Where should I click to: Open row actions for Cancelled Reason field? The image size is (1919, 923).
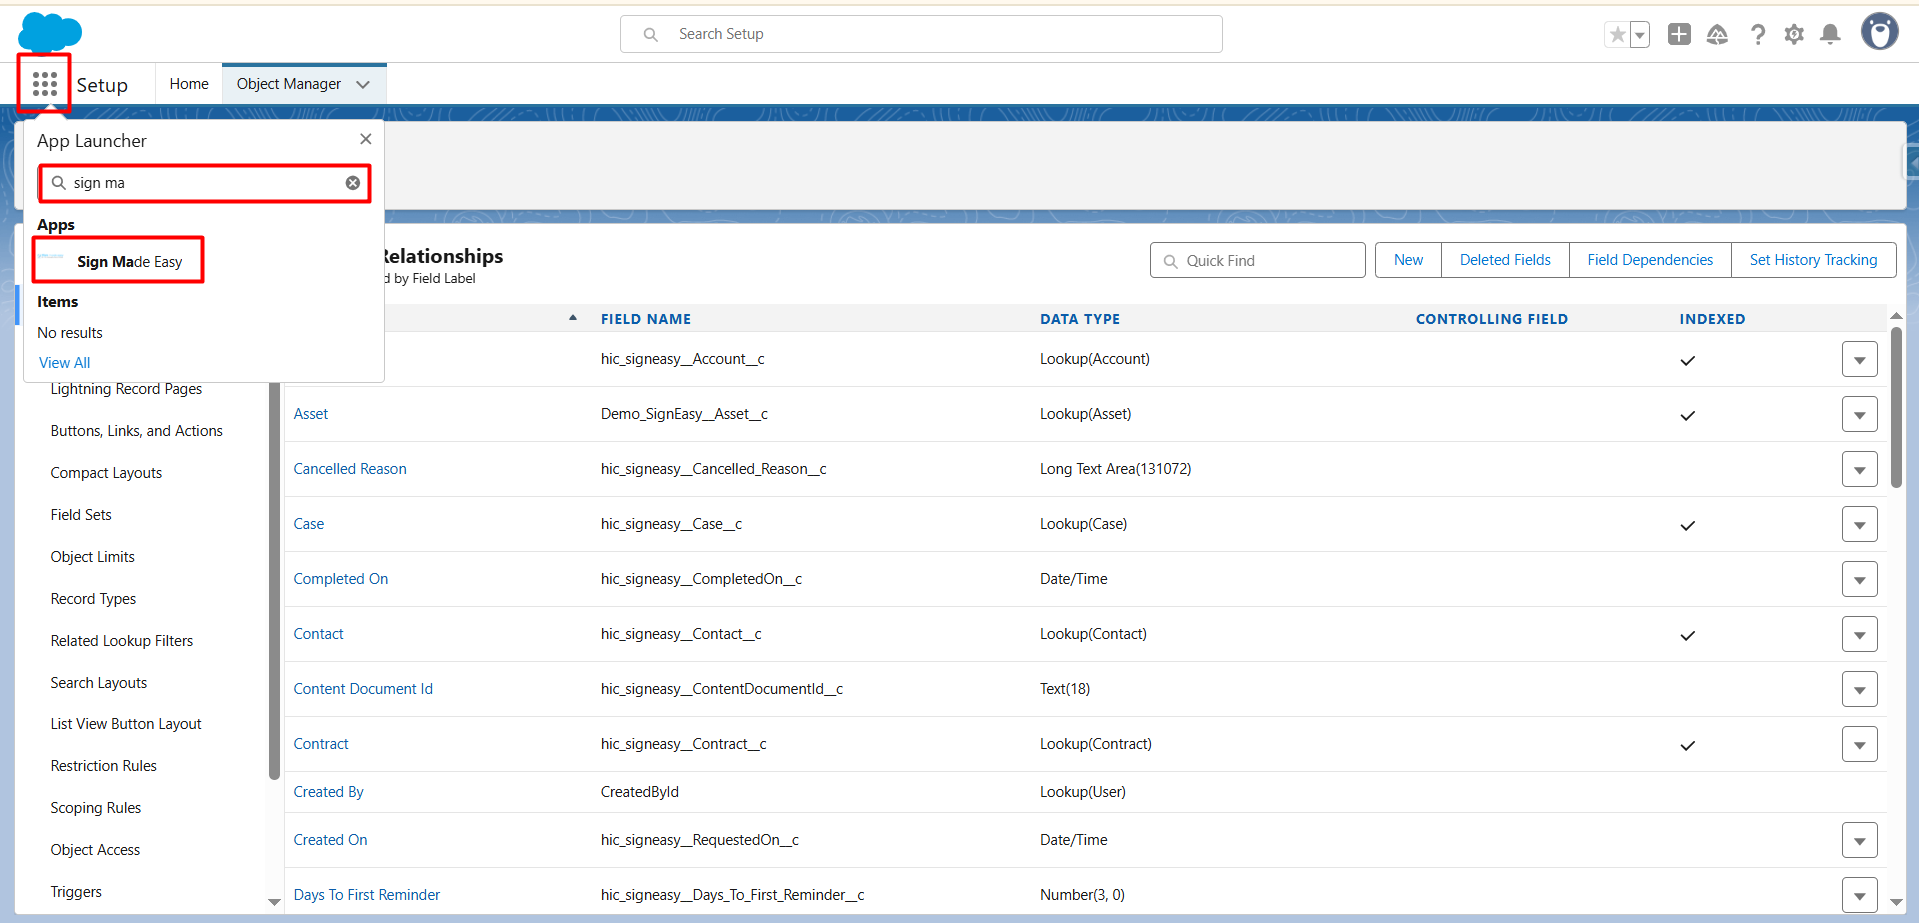tap(1859, 470)
